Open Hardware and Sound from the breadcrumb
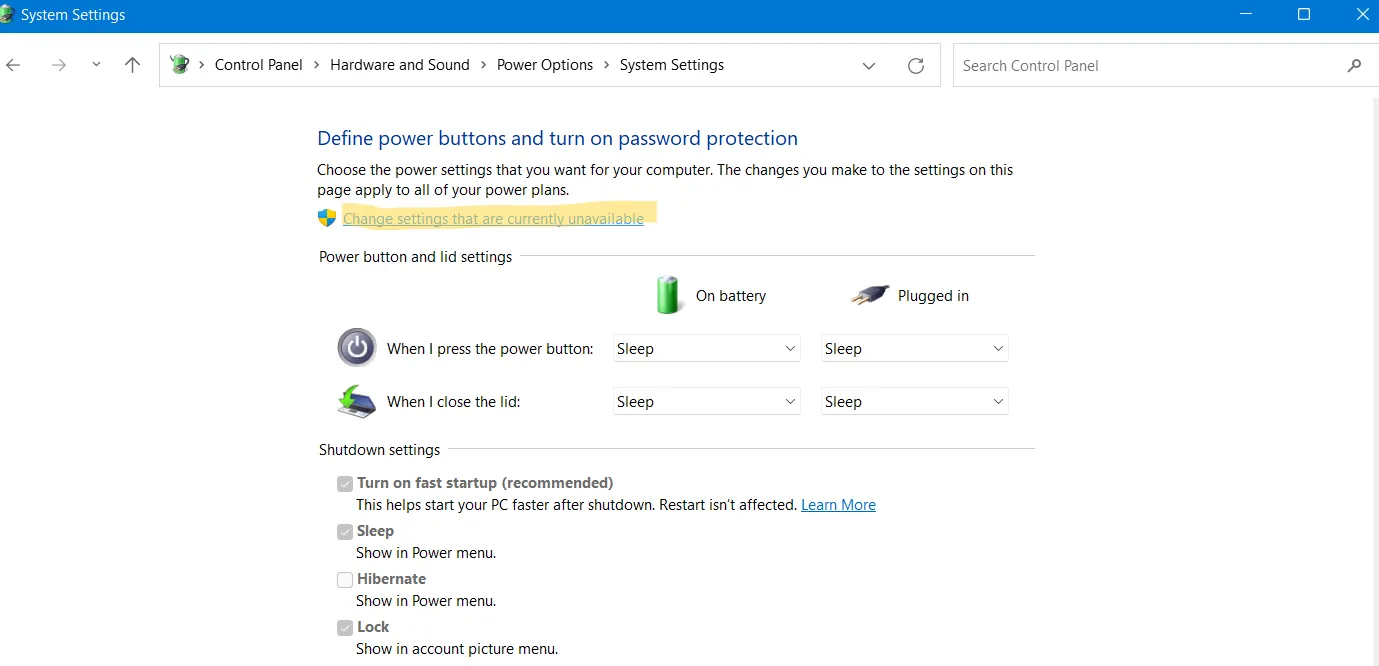Image resolution: width=1379 pixels, height=666 pixels. 399,64
